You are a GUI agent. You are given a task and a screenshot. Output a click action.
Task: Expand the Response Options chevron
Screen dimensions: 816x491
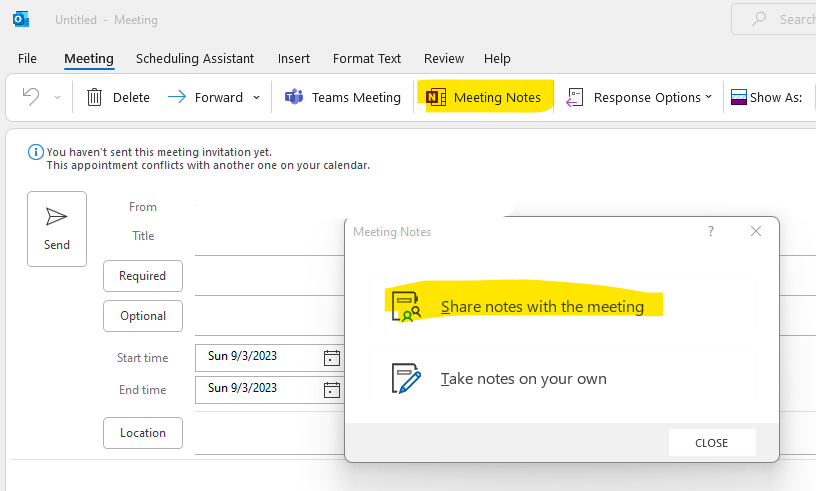coord(708,97)
